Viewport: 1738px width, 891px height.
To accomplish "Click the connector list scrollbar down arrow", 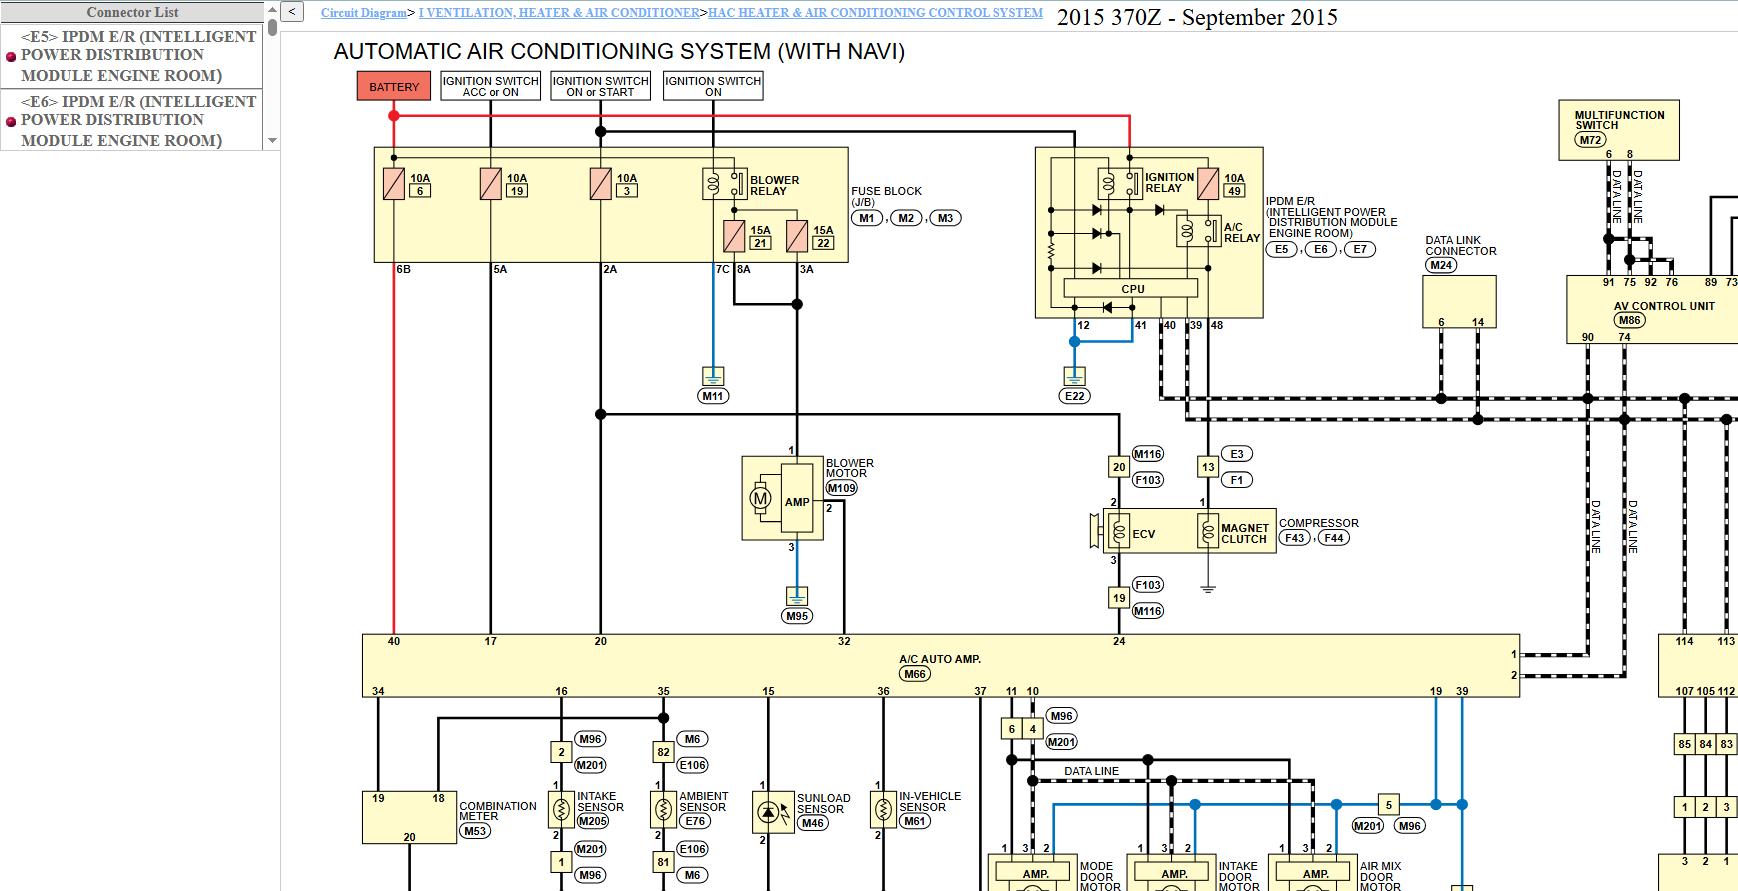I will (x=272, y=141).
